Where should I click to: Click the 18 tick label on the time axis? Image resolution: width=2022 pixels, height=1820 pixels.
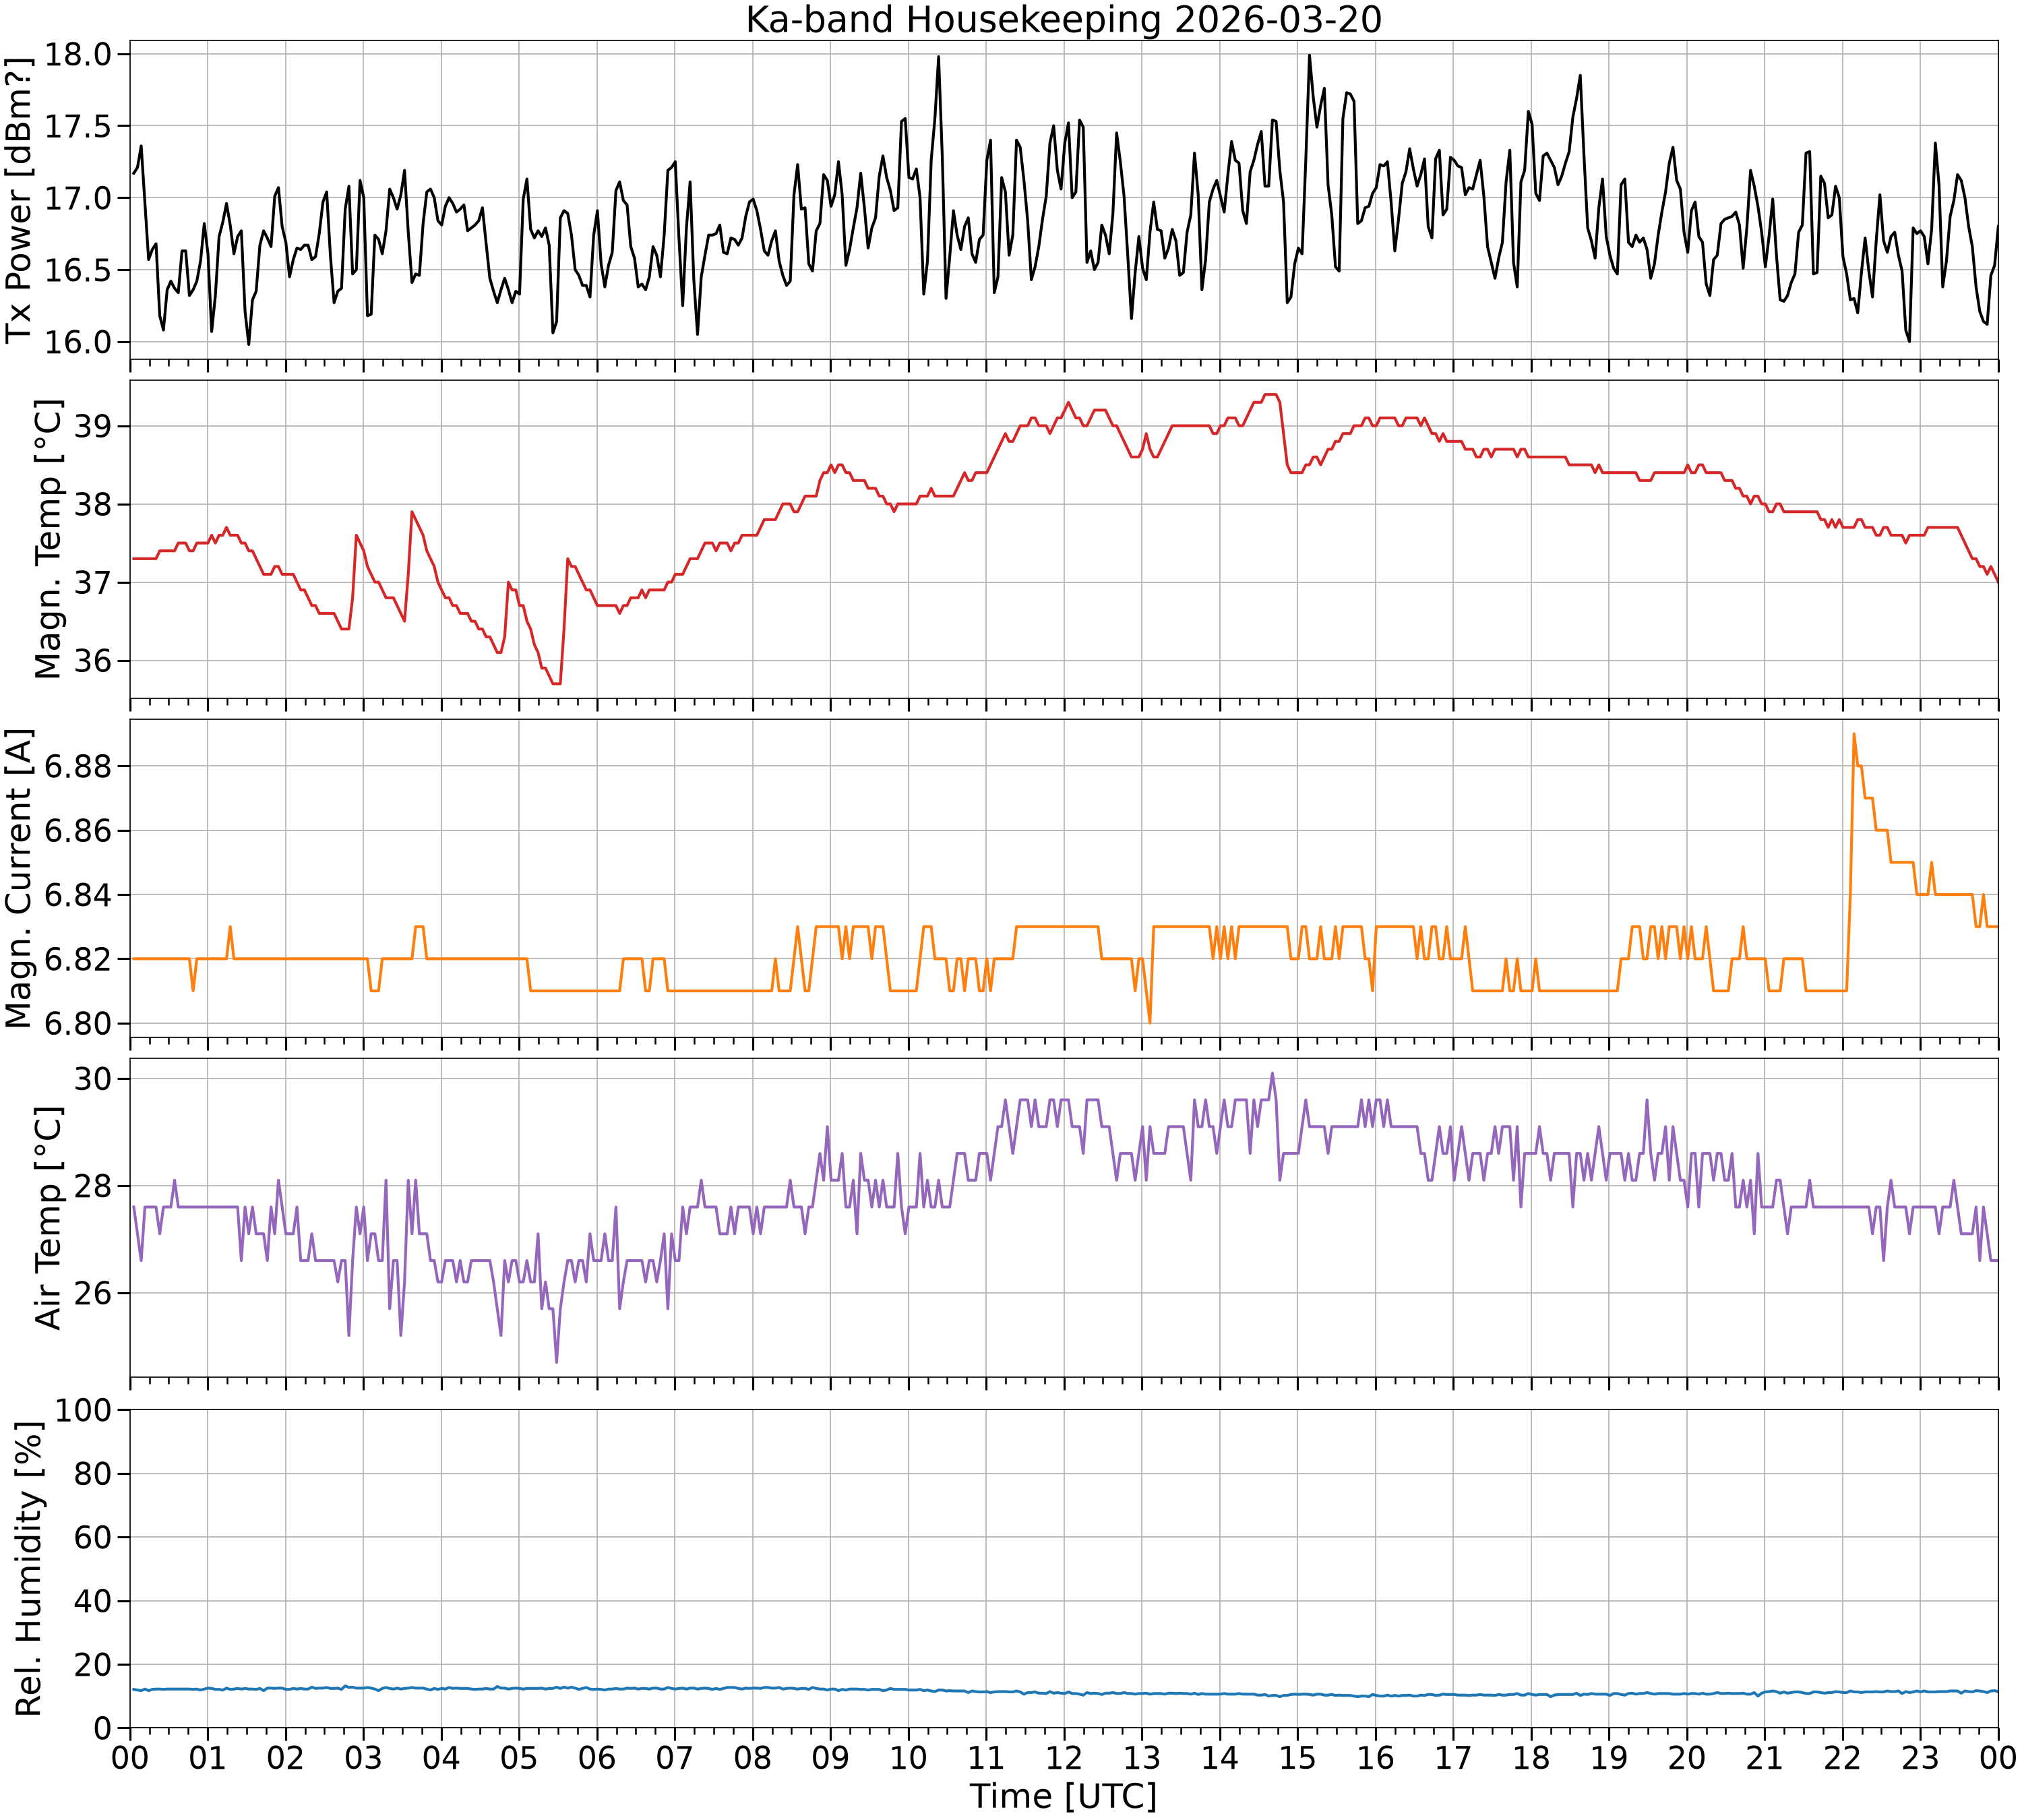[x=1531, y=1757]
